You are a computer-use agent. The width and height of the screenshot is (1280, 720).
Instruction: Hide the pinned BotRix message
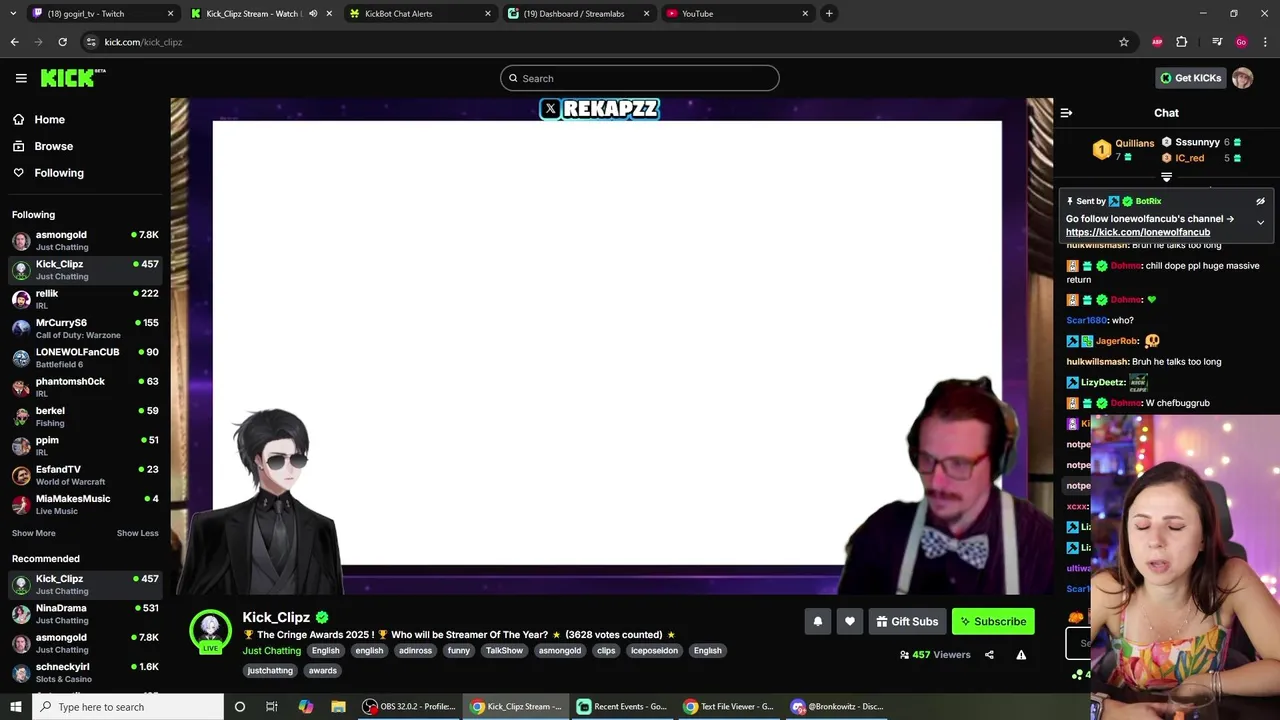click(1260, 201)
